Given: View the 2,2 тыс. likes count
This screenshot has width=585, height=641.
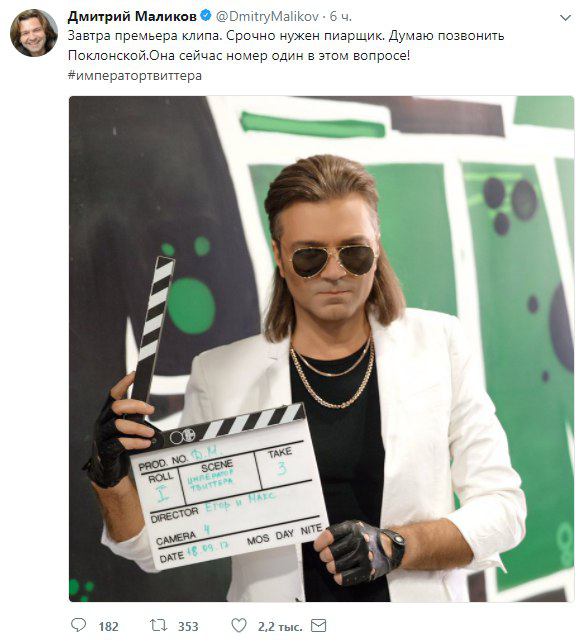Looking at the screenshot, I should pyautogui.click(x=280, y=626).
